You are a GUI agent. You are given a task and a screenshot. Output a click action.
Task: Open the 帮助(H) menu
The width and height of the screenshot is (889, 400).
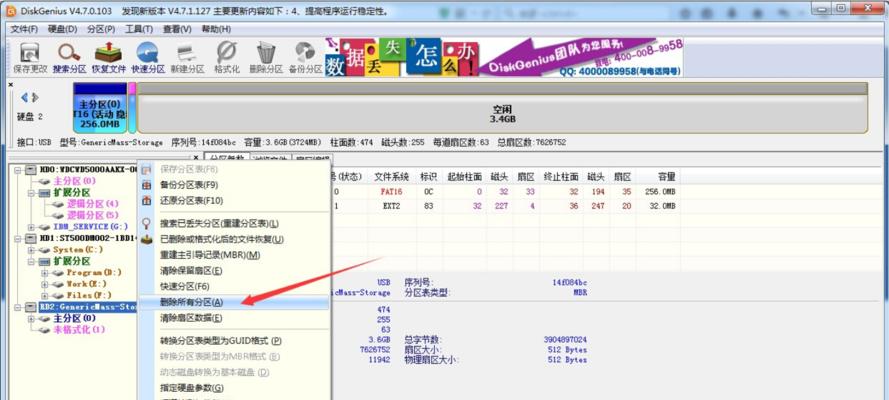216,29
